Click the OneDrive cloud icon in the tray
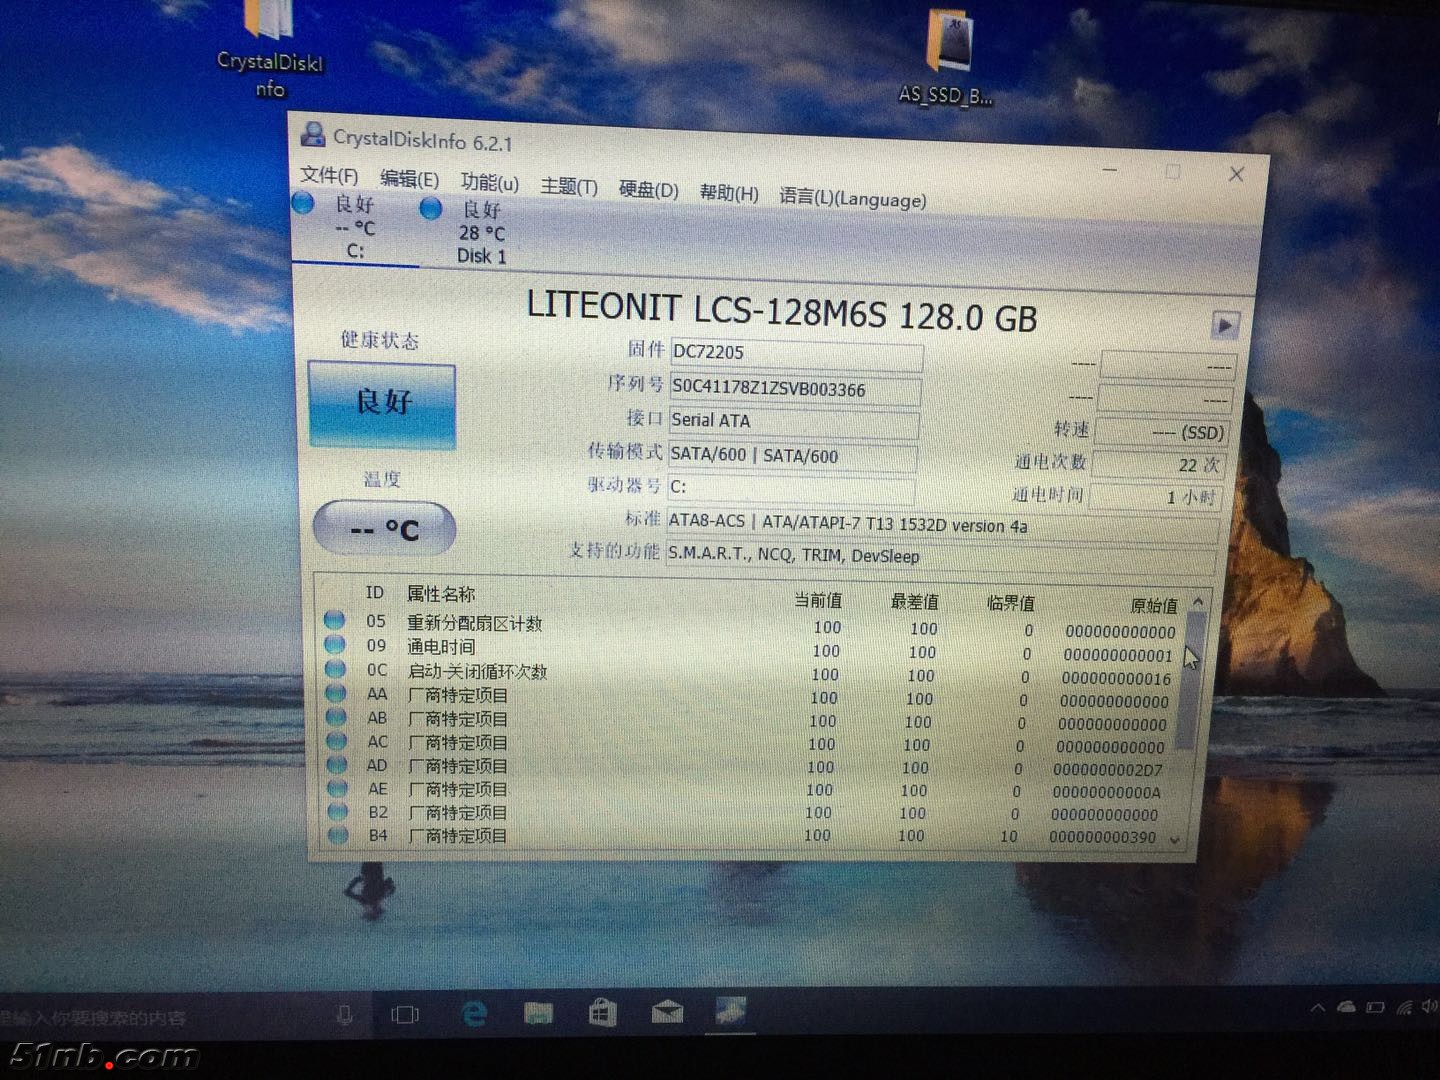The width and height of the screenshot is (1440, 1080). click(1346, 1007)
